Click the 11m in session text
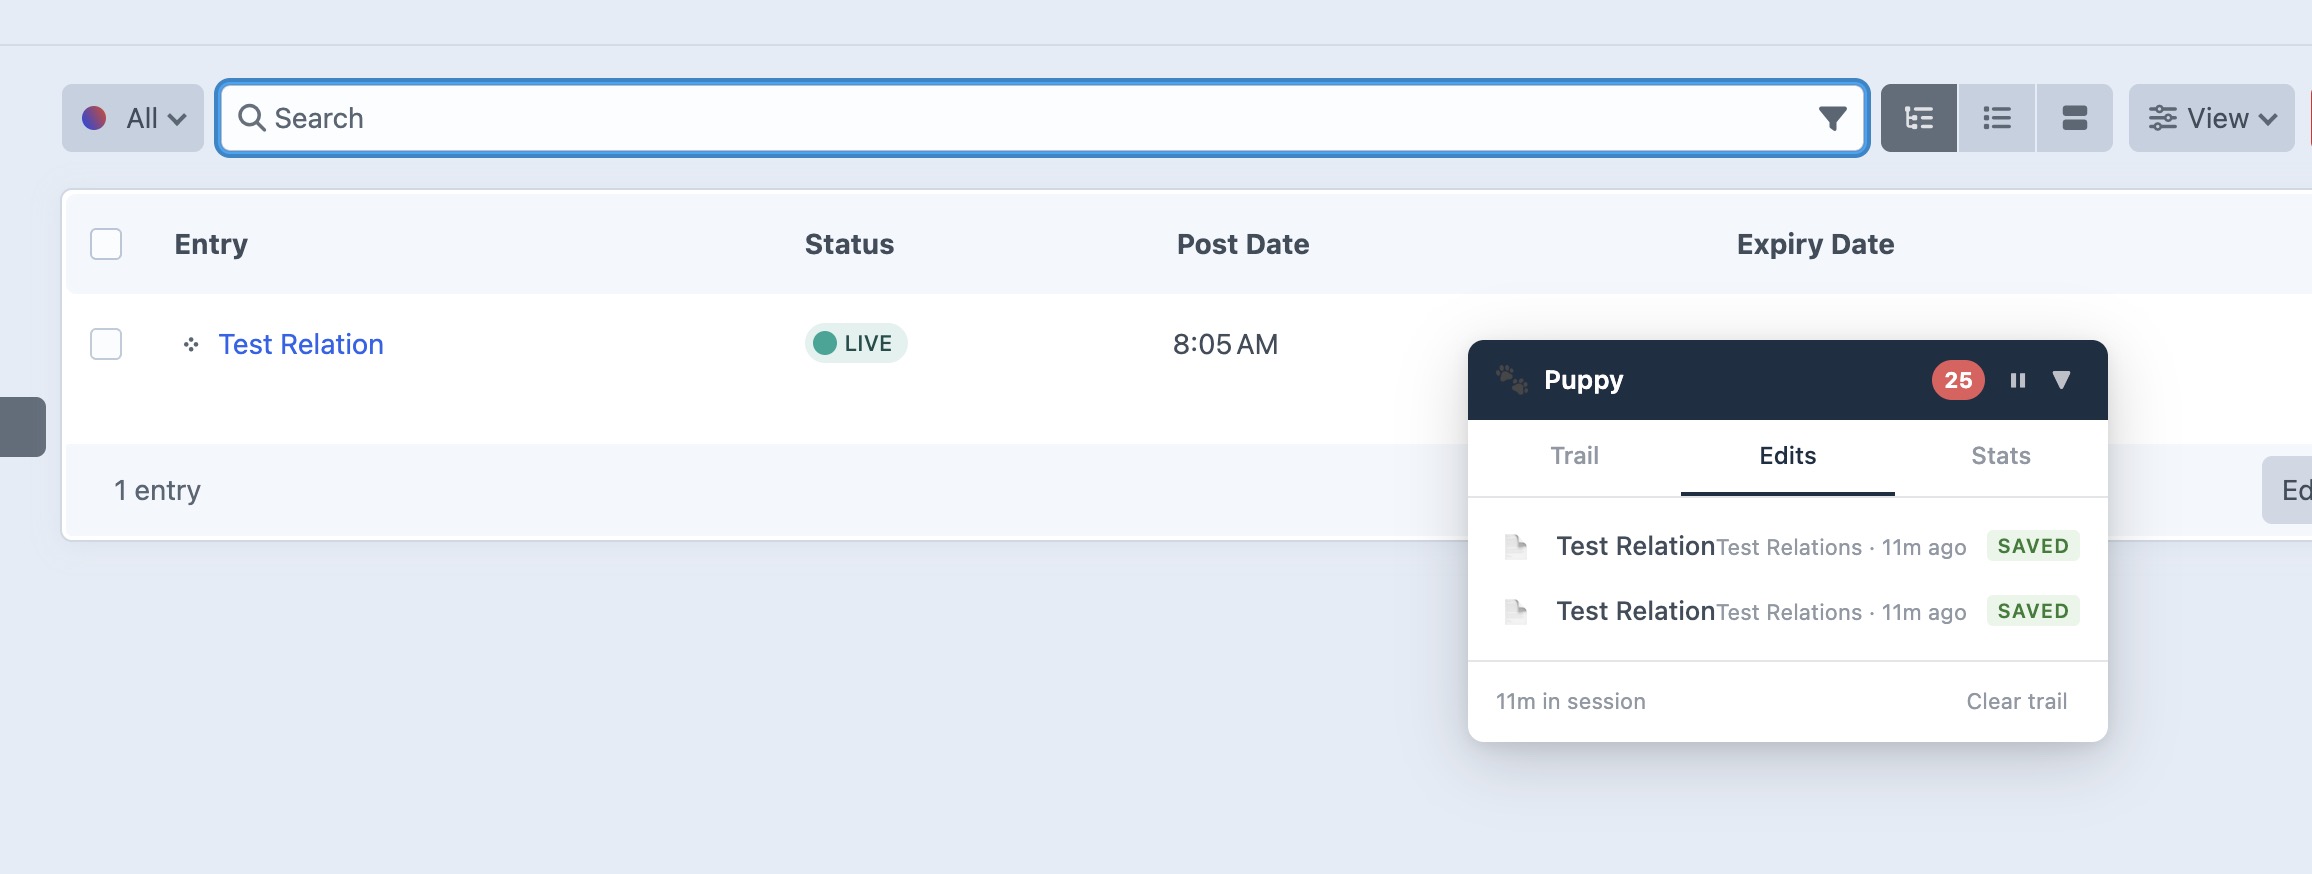Screen dimensions: 2312x874 pyautogui.click(x=1570, y=701)
